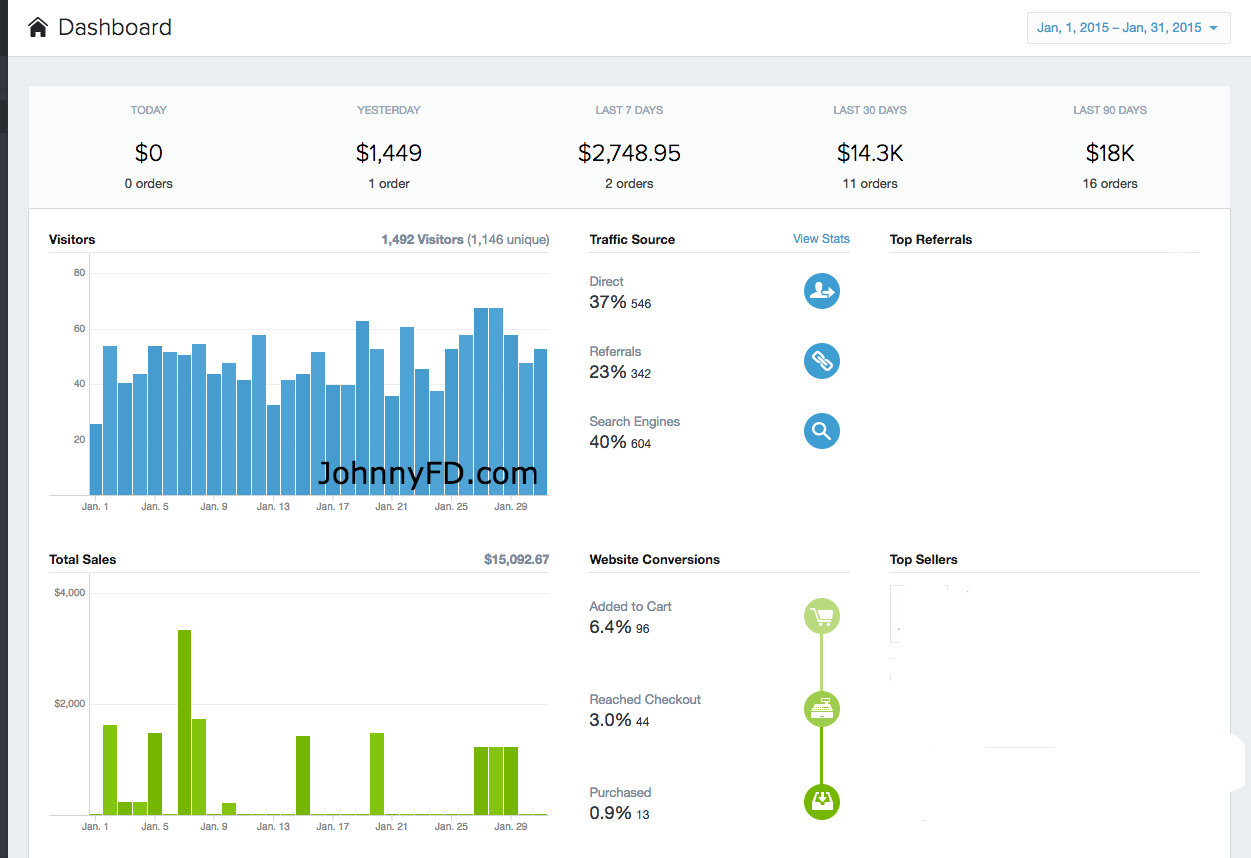
Task: Click the Purchased inbox icon
Action: [x=822, y=802]
